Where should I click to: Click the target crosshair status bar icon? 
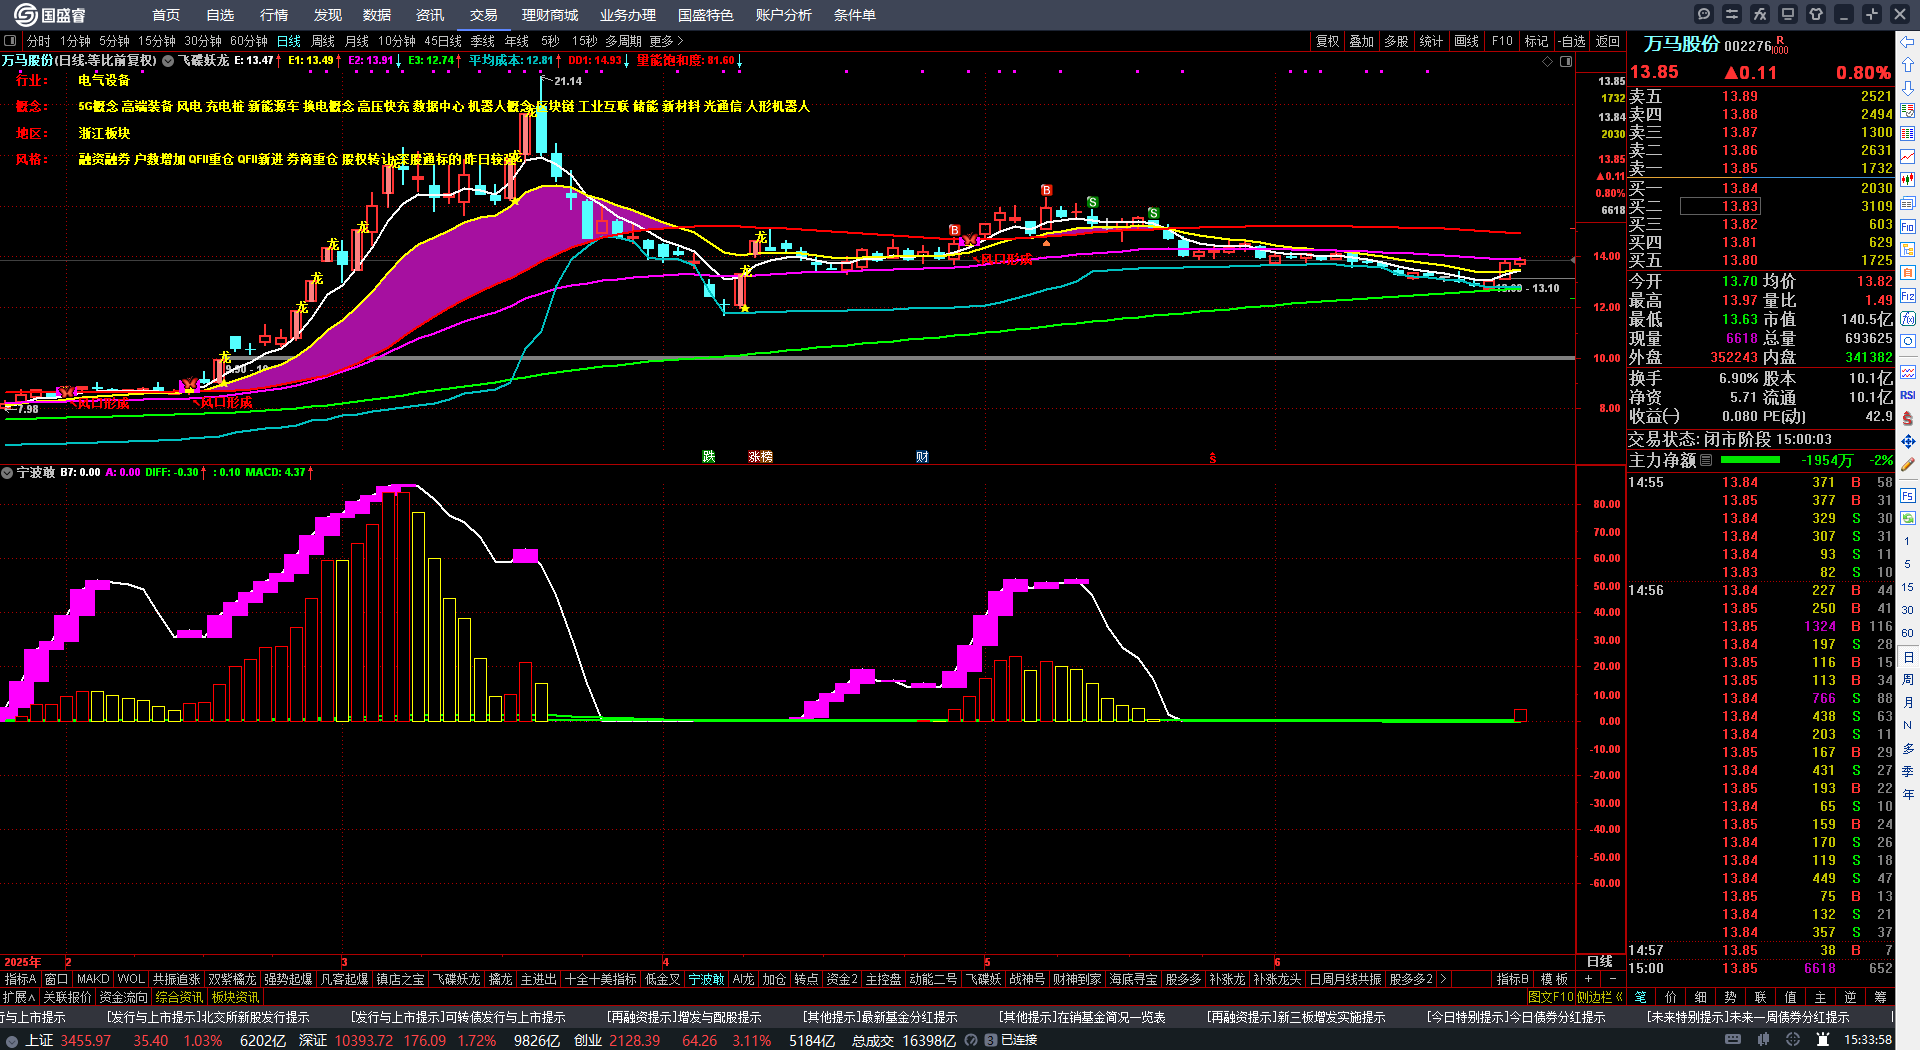tap(1793, 1040)
